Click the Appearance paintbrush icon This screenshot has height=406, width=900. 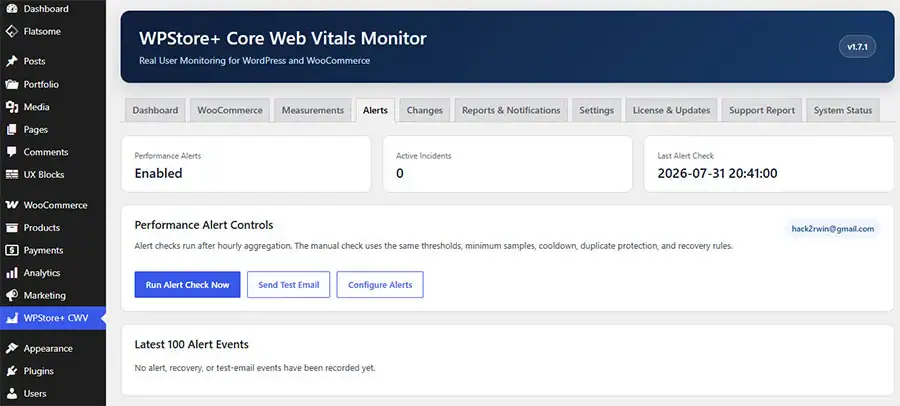[x=11, y=349]
